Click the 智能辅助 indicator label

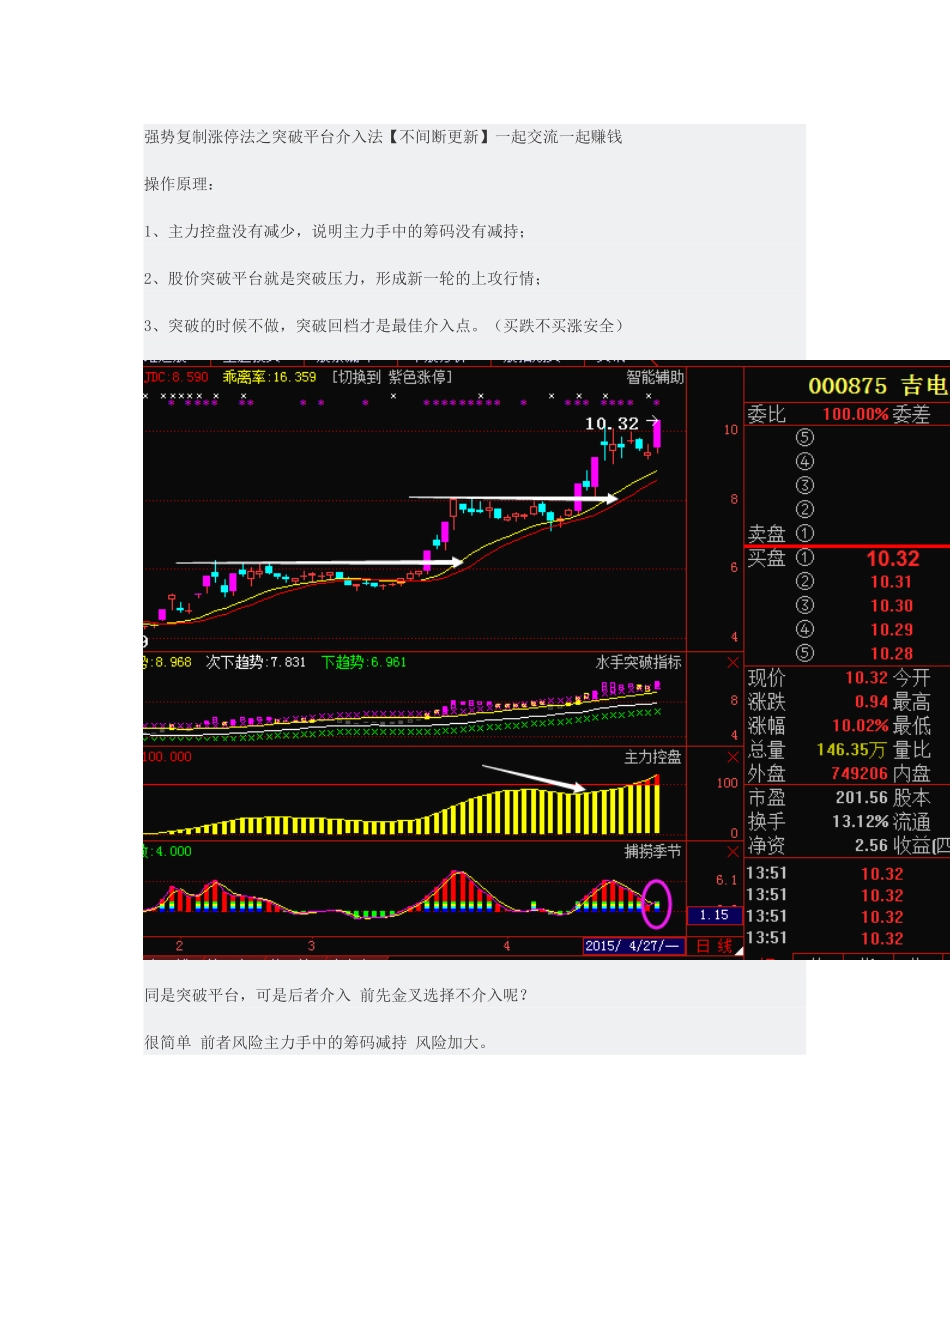pos(655,377)
